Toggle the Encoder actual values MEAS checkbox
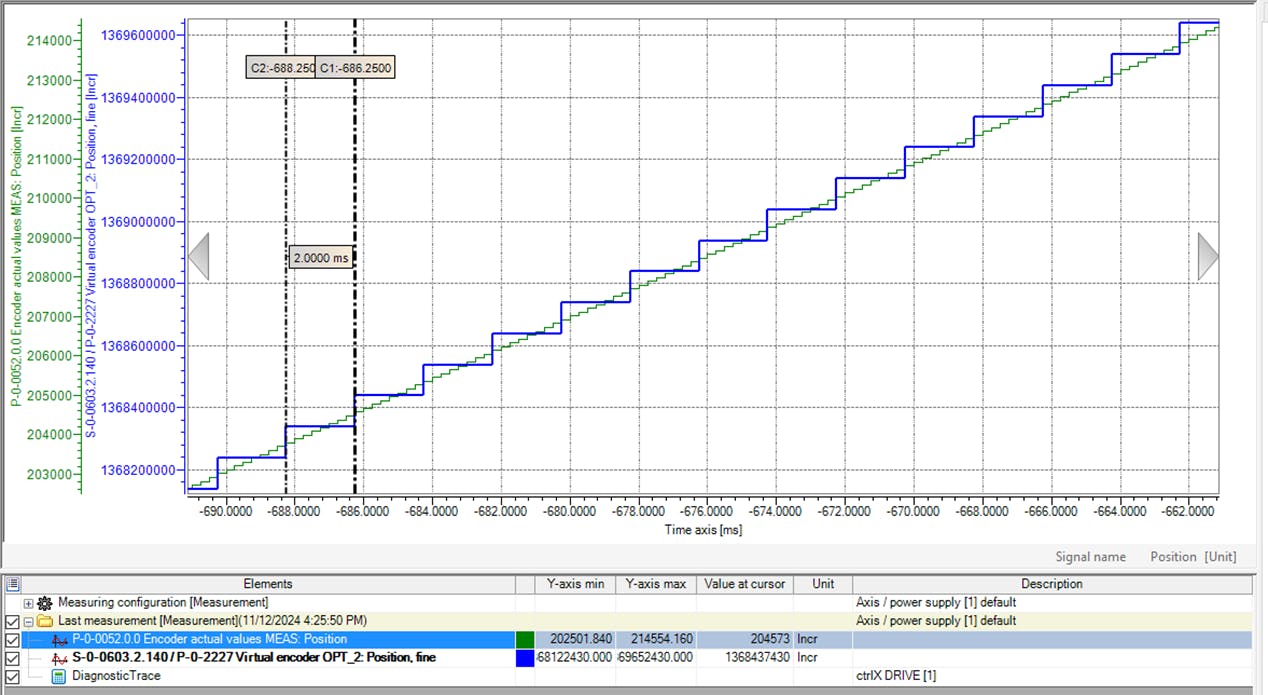This screenshot has width=1268, height=695. tap(12, 639)
